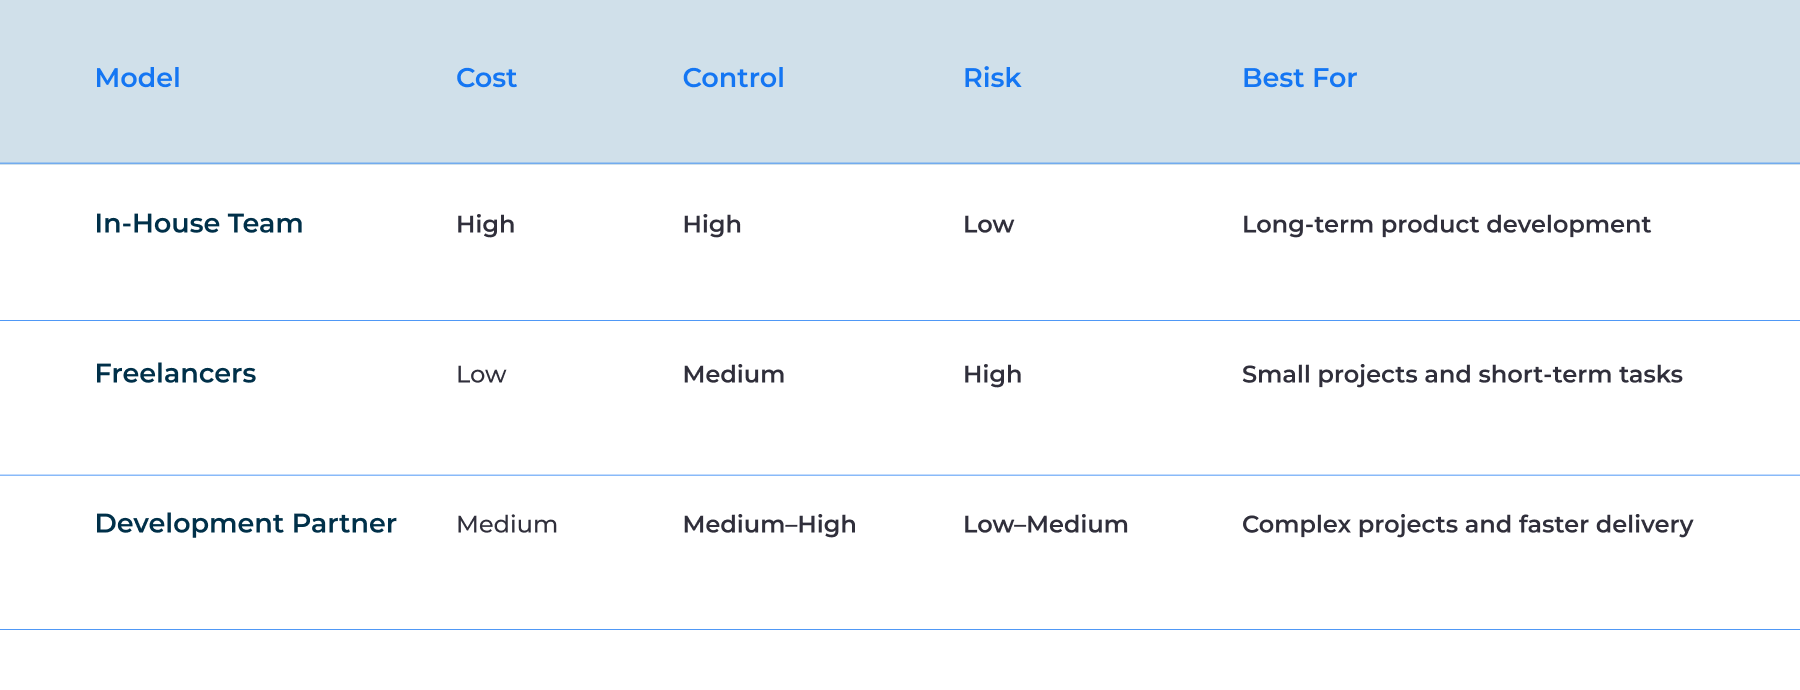Select In-House Team's Low risk cell
Screen dimensions: 1800x690
(988, 224)
